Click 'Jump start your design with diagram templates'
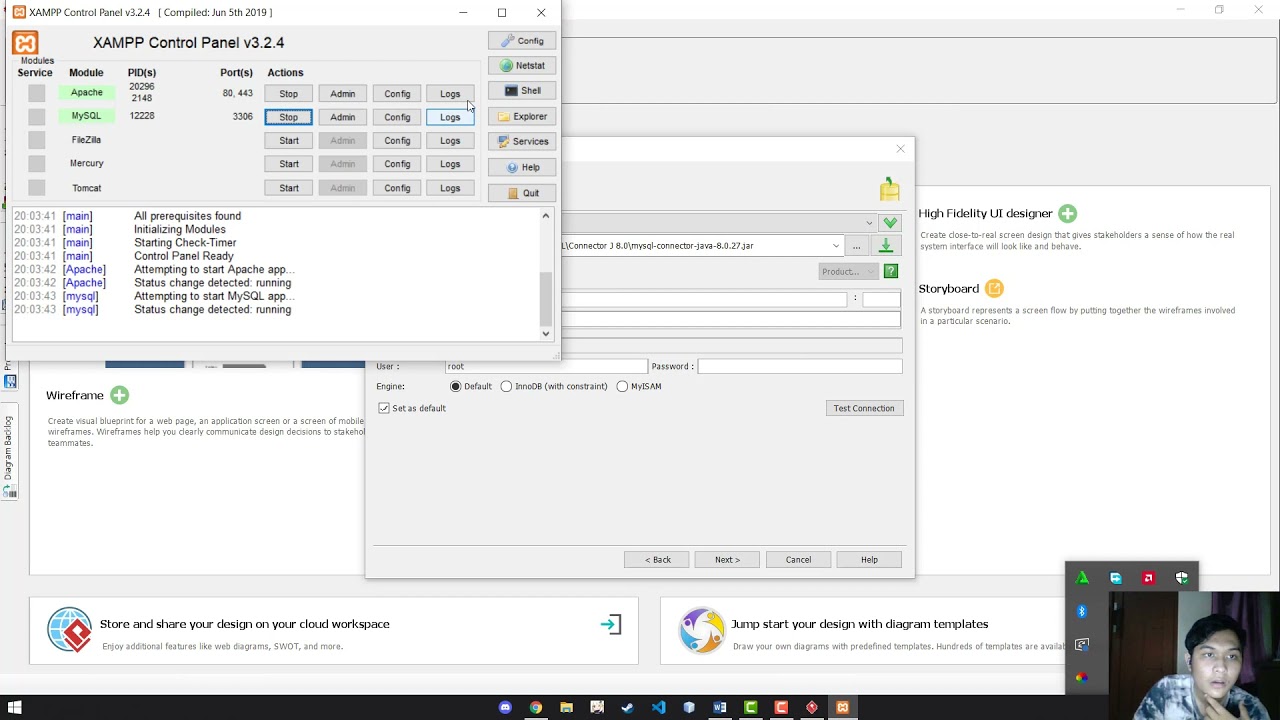The height and width of the screenshot is (720, 1280). pos(859,624)
